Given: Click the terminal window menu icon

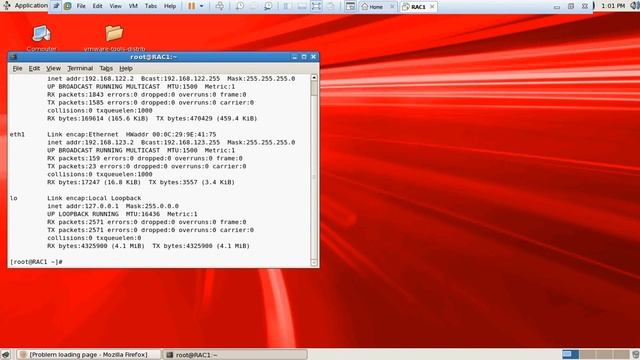Looking at the screenshot, I should [x=13, y=57].
